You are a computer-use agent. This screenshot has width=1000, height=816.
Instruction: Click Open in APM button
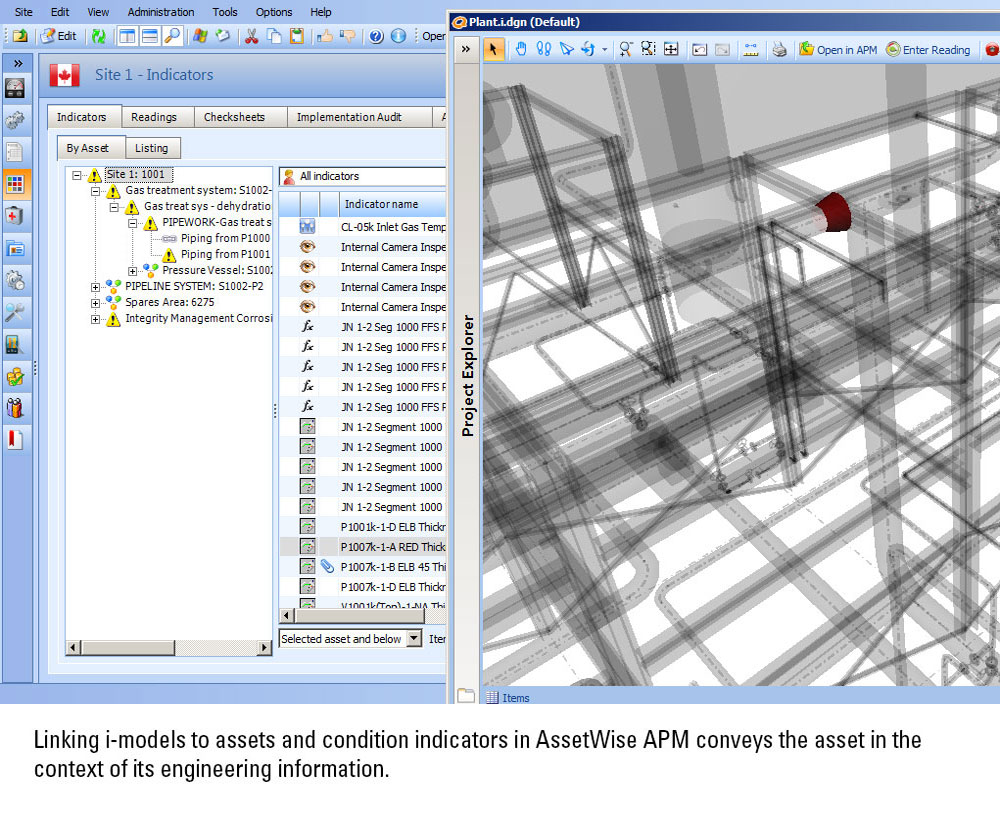pyautogui.click(x=838, y=49)
